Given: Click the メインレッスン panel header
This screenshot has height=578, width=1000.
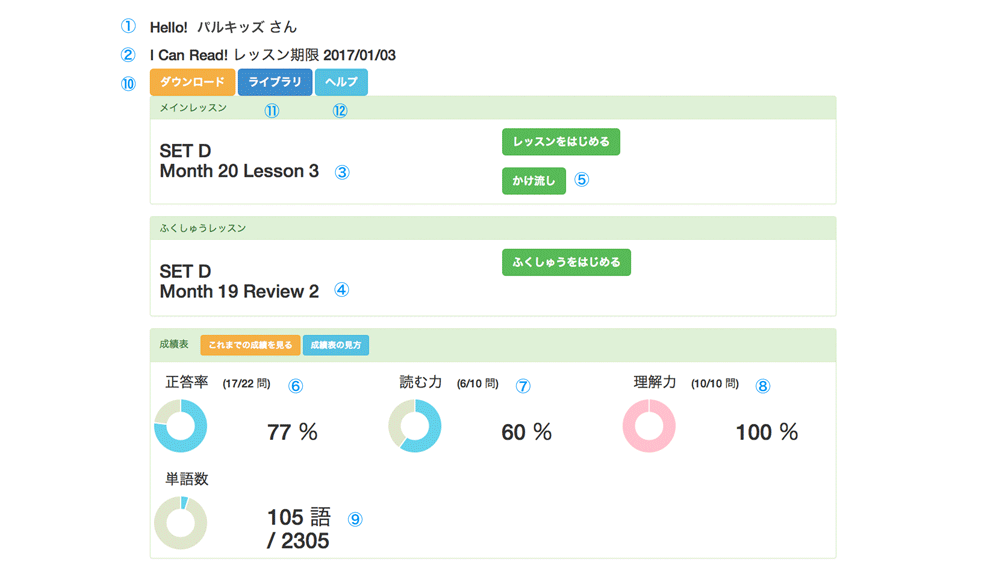Looking at the screenshot, I should (492, 107).
